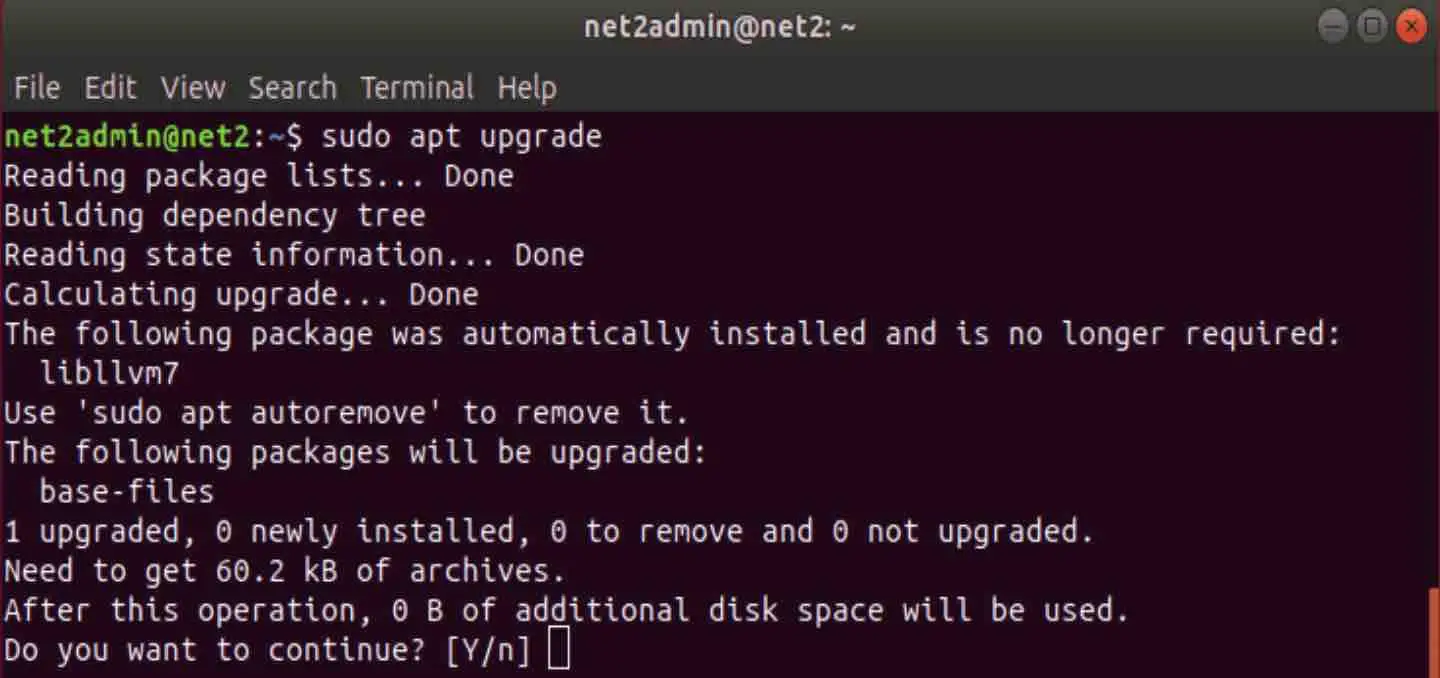Open the Search menu
This screenshot has height=678, width=1440.
tap(292, 88)
